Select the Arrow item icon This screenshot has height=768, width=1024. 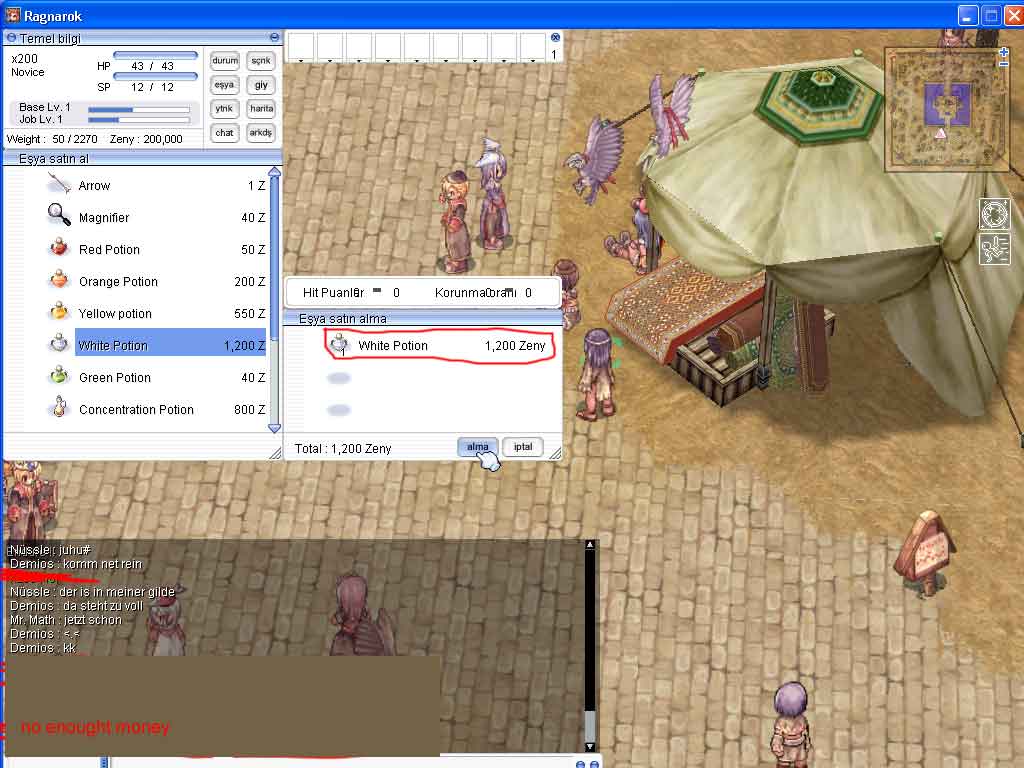click(x=59, y=184)
